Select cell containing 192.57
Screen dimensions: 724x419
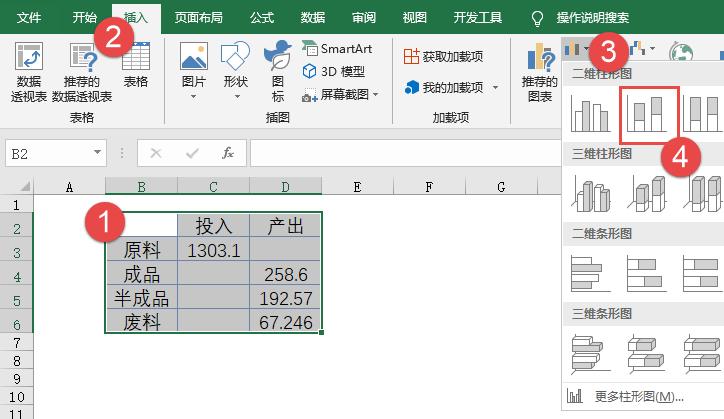tap(285, 298)
